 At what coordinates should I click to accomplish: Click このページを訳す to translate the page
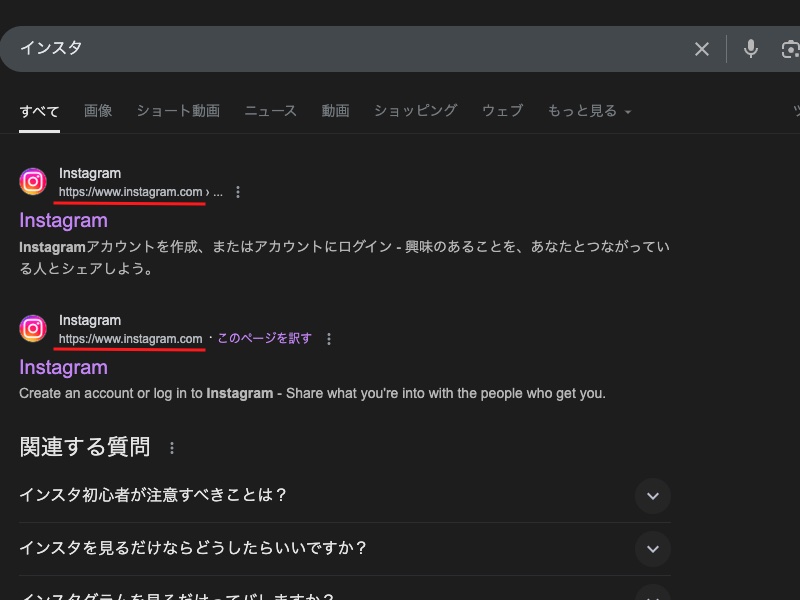coord(262,339)
